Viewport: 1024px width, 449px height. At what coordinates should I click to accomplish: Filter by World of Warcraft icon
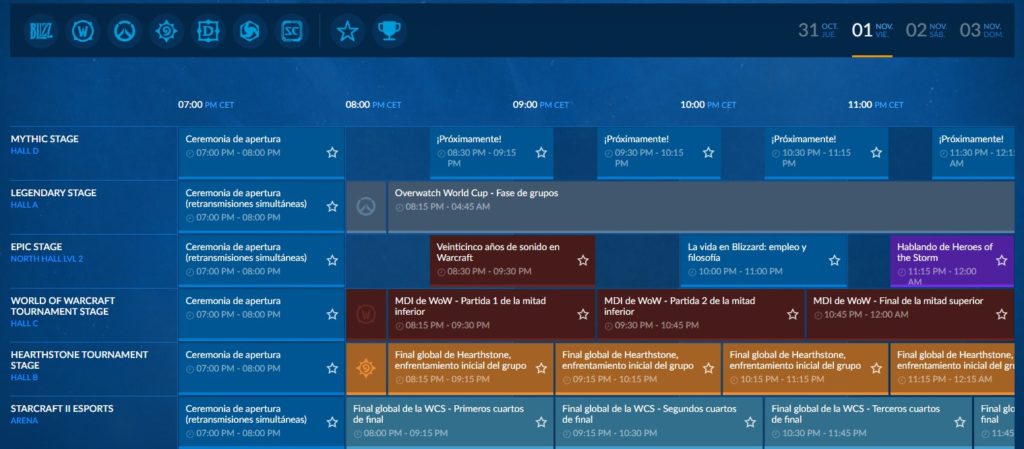click(x=84, y=31)
